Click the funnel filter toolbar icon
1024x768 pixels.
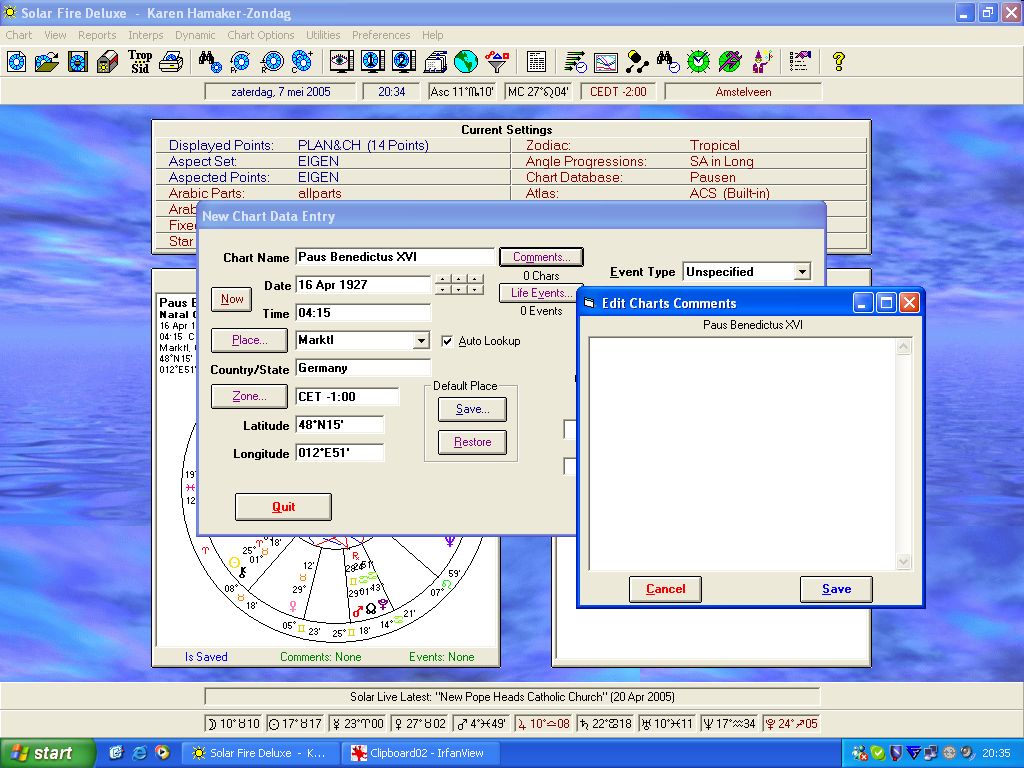click(497, 62)
